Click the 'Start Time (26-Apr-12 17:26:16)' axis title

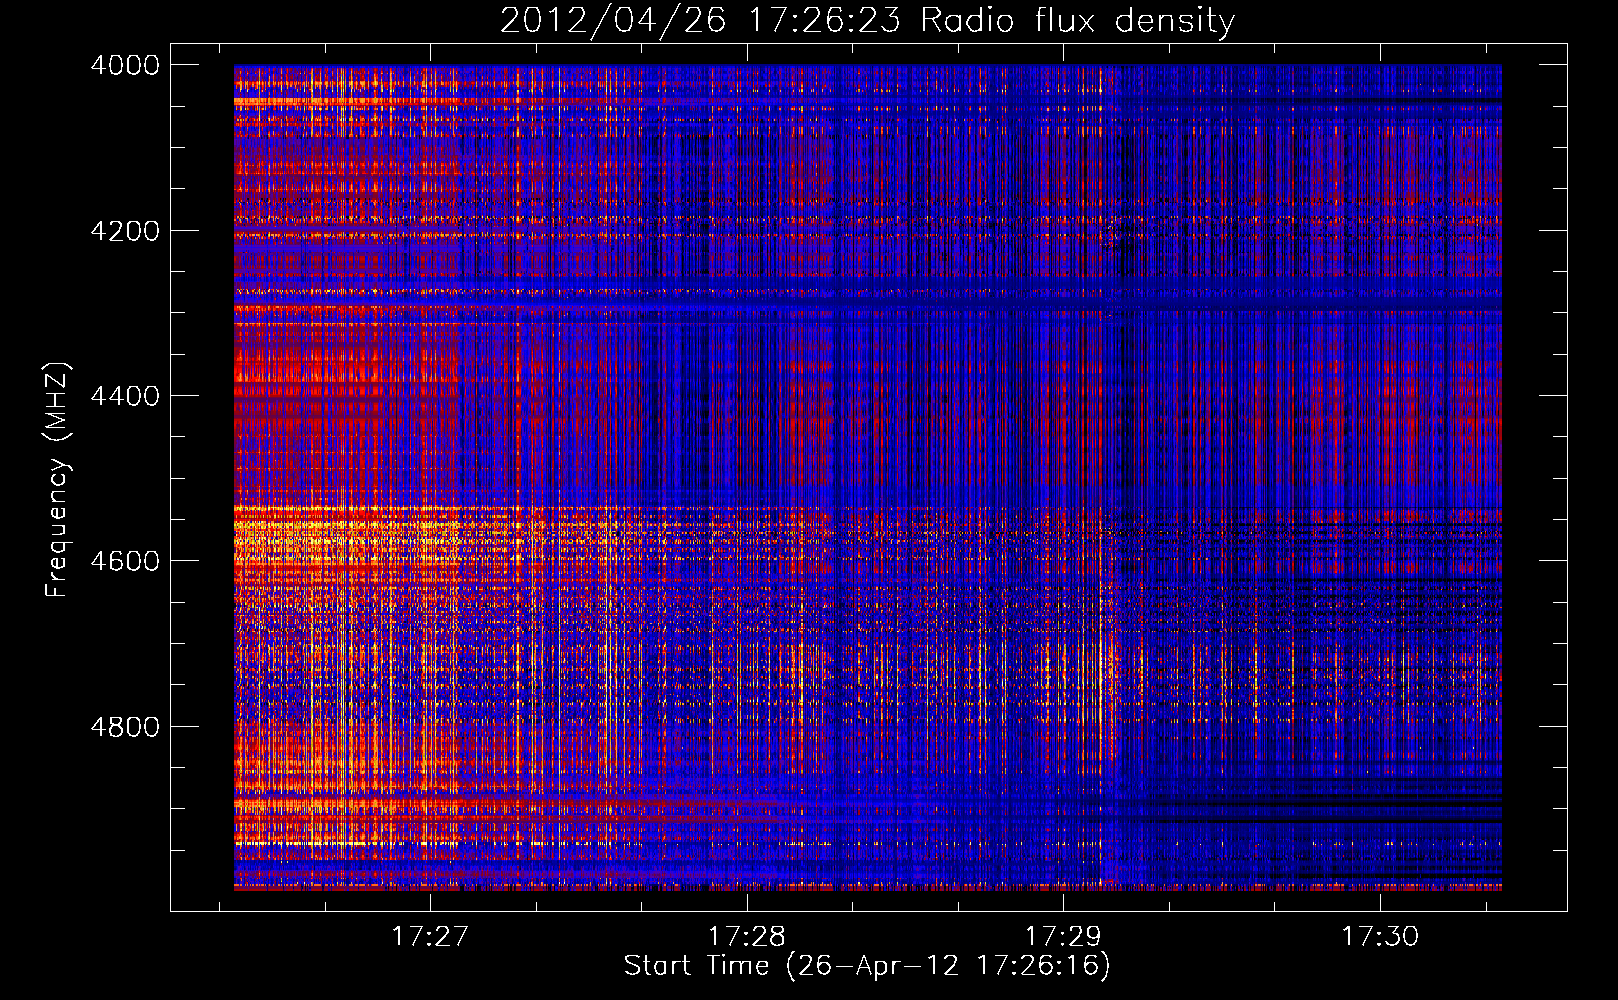[867, 966]
